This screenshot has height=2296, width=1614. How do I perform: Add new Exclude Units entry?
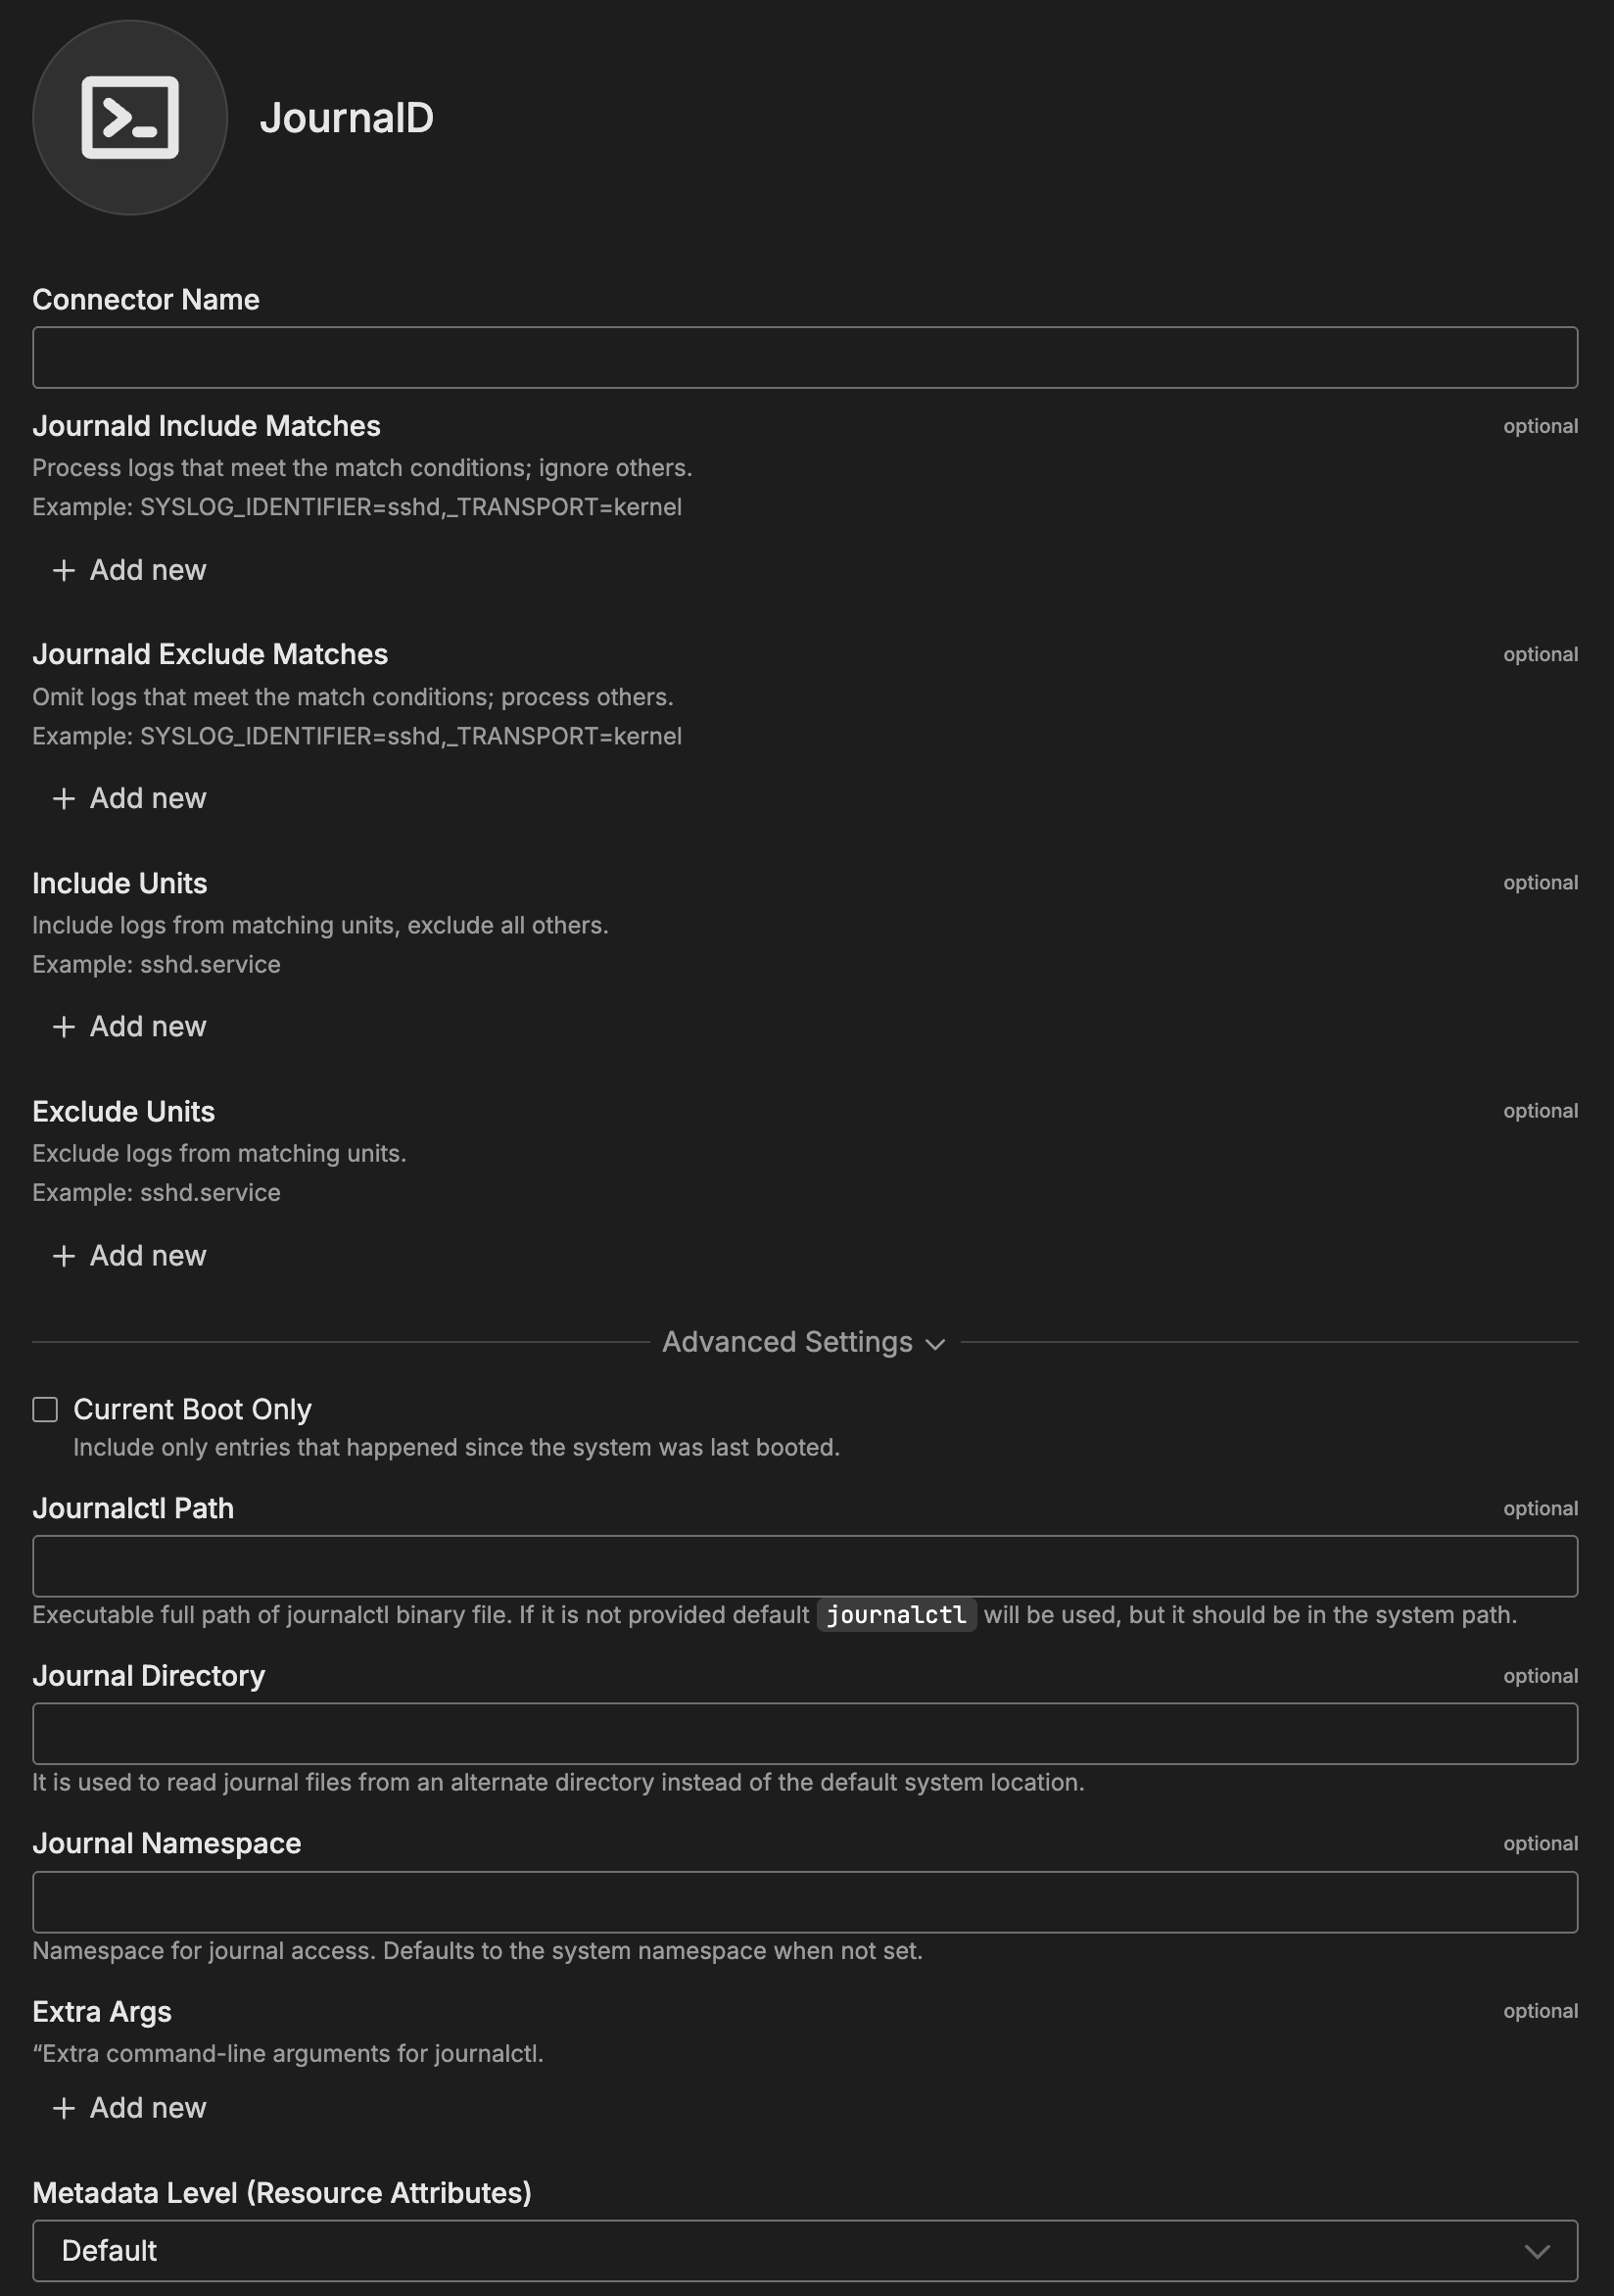pyautogui.click(x=147, y=1256)
